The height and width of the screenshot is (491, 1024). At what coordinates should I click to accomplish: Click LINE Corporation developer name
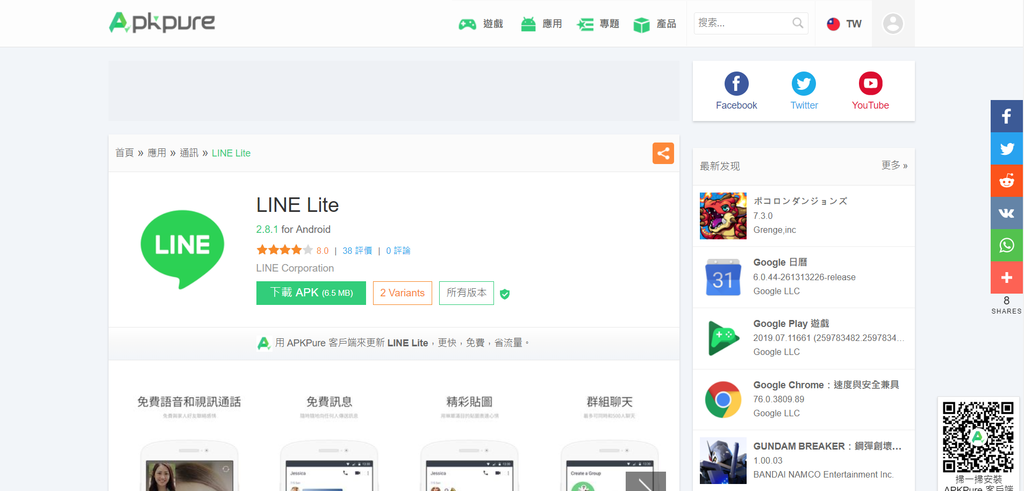[295, 268]
